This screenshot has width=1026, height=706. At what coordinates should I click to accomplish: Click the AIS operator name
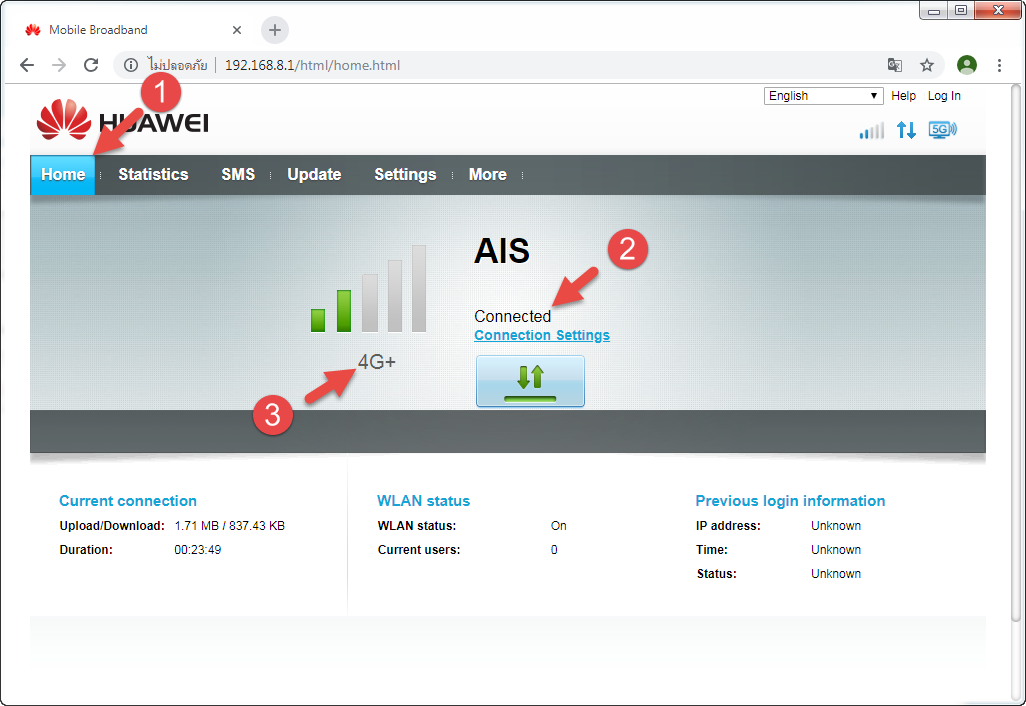[502, 251]
